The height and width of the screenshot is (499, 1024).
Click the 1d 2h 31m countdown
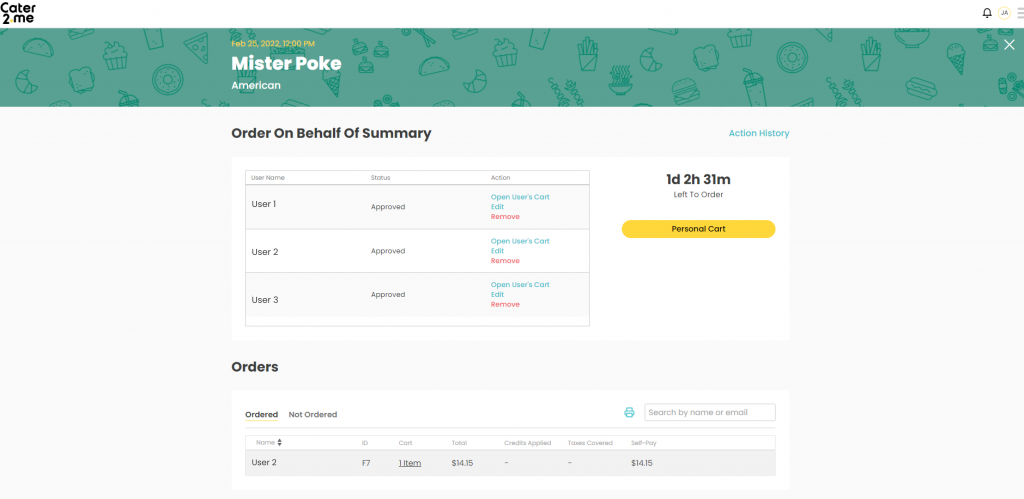698,180
